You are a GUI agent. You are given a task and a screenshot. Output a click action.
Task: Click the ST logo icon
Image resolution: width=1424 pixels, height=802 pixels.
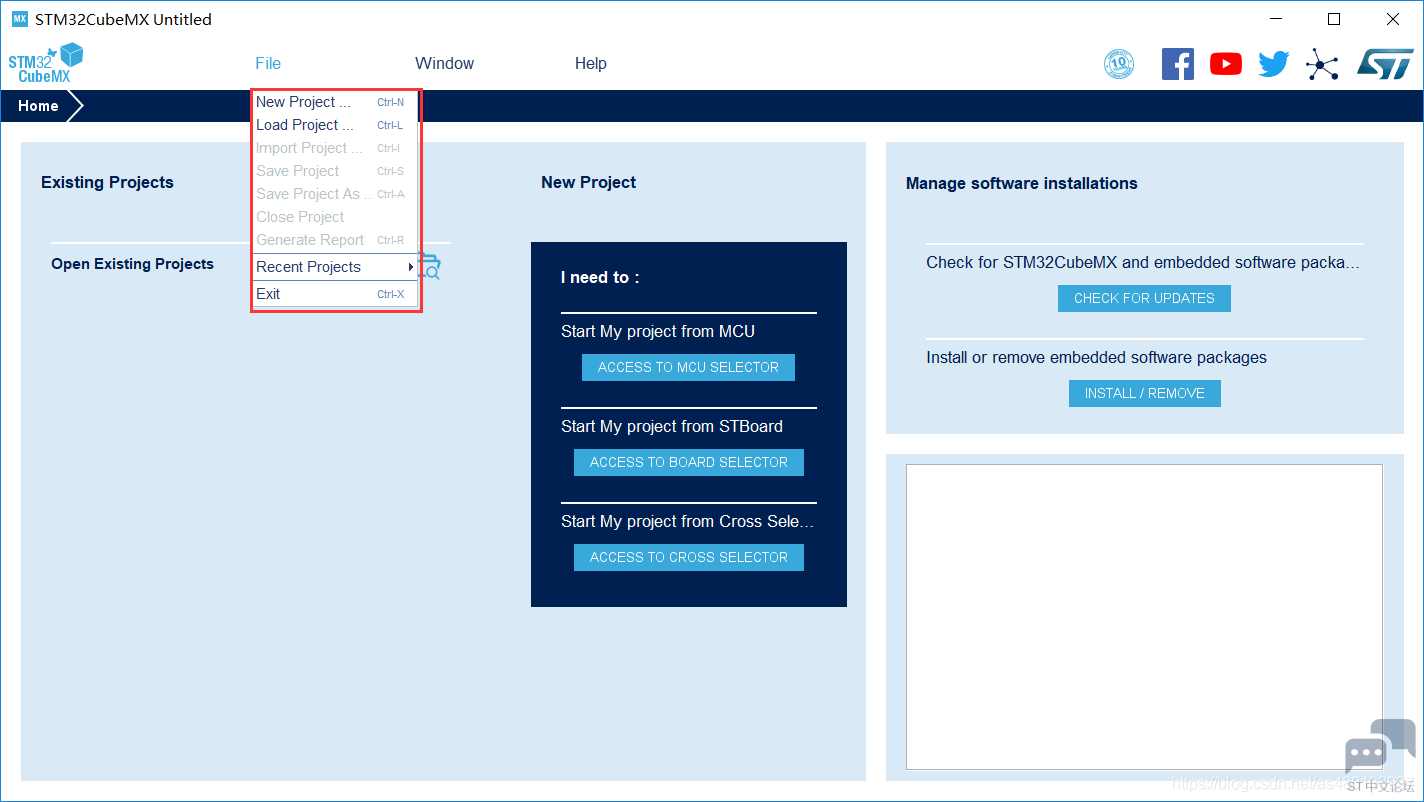click(1385, 64)
